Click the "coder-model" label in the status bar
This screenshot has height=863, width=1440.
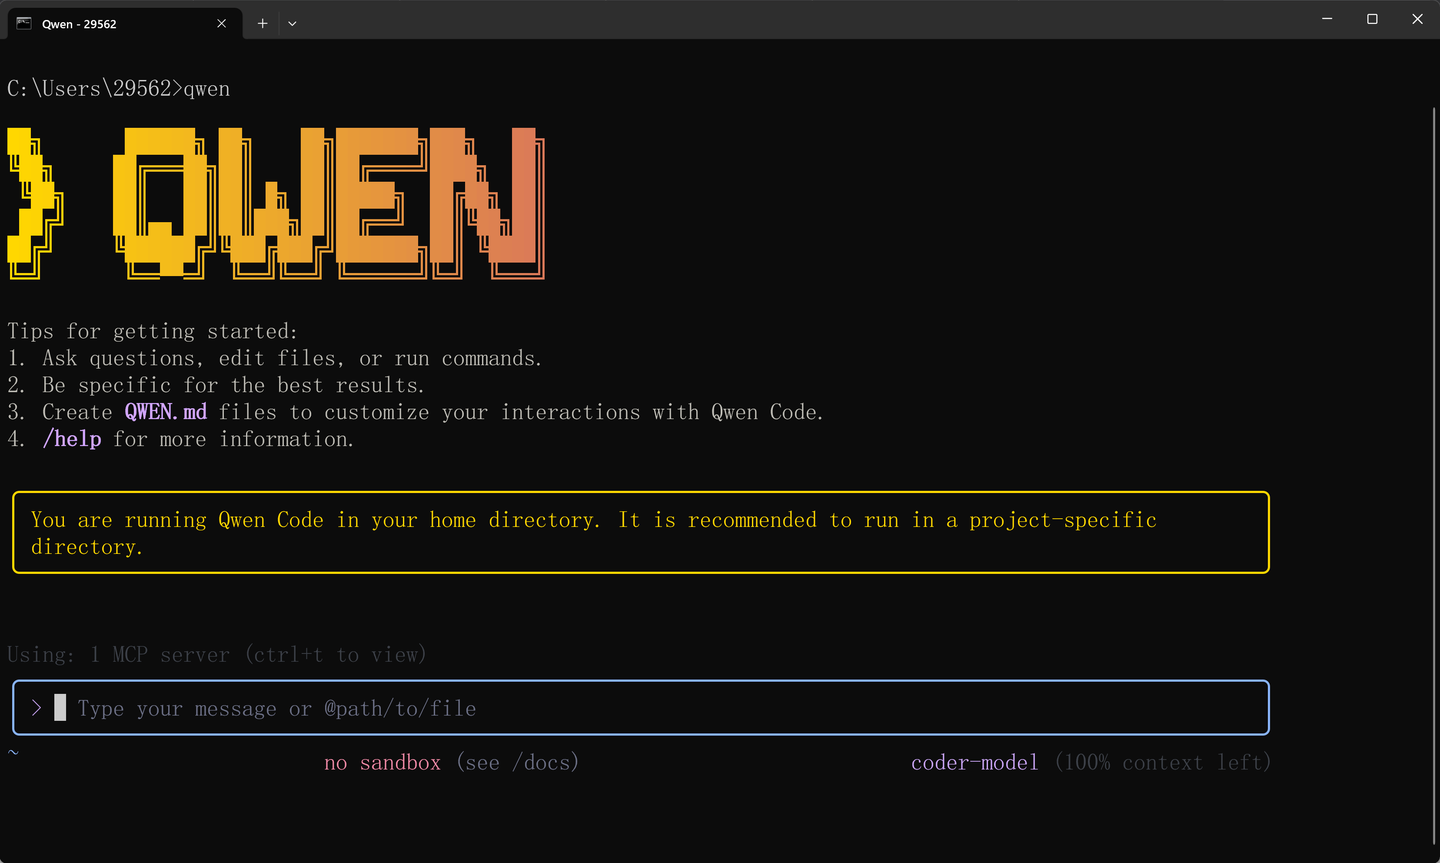[974, 762]
